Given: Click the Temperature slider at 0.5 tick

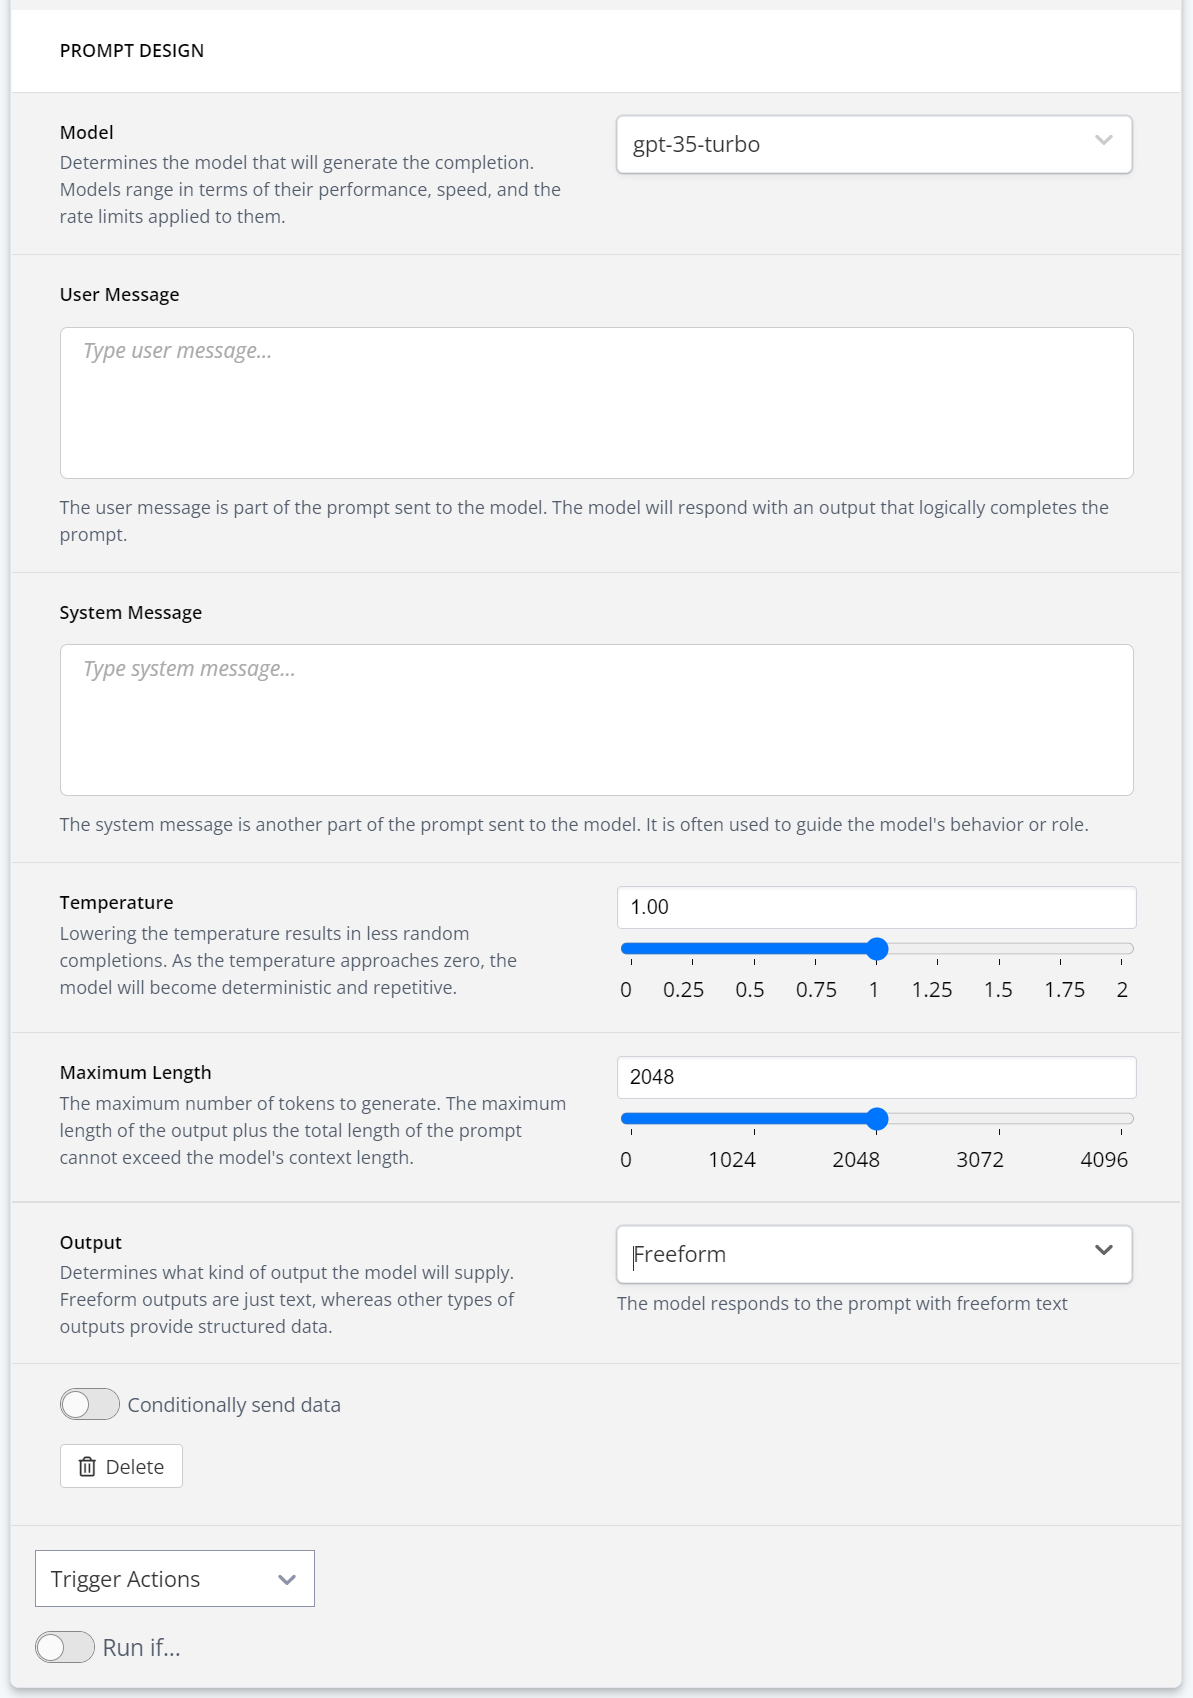Looking at the screenshot, I should (754, 949).
